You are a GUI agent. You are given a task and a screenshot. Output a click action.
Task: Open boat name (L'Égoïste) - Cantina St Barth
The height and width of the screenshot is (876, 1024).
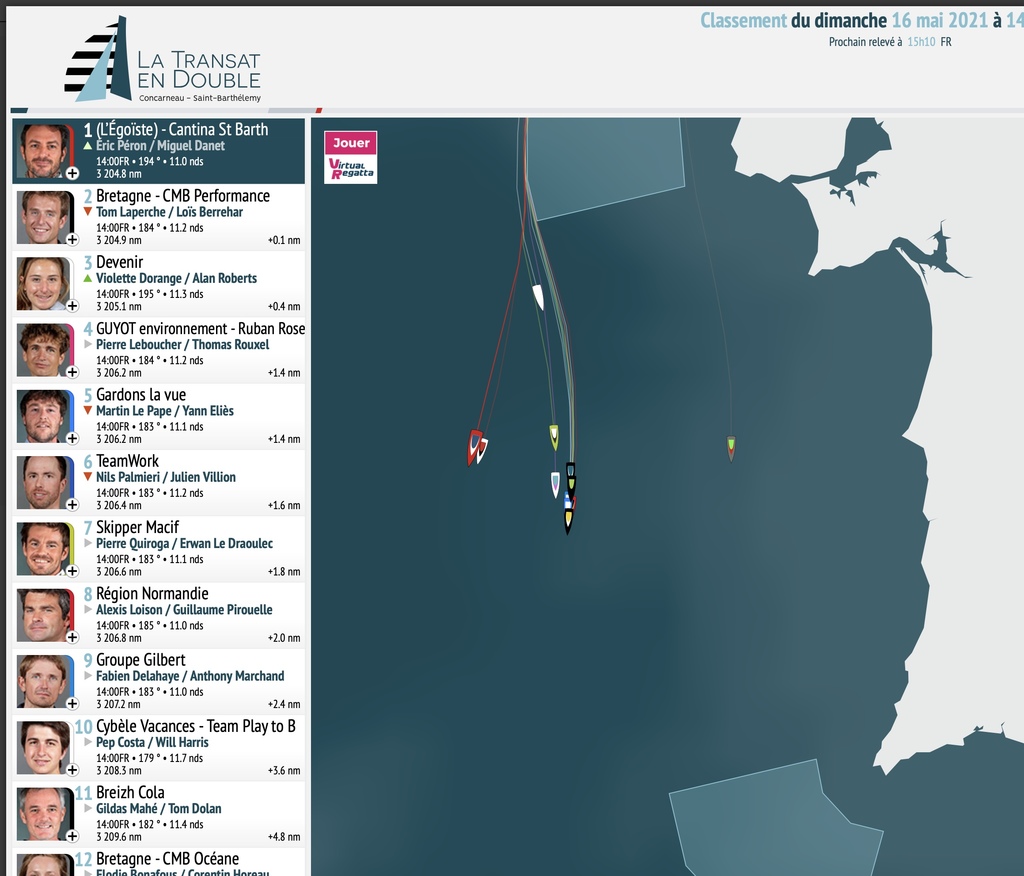(x=182, y=129)
